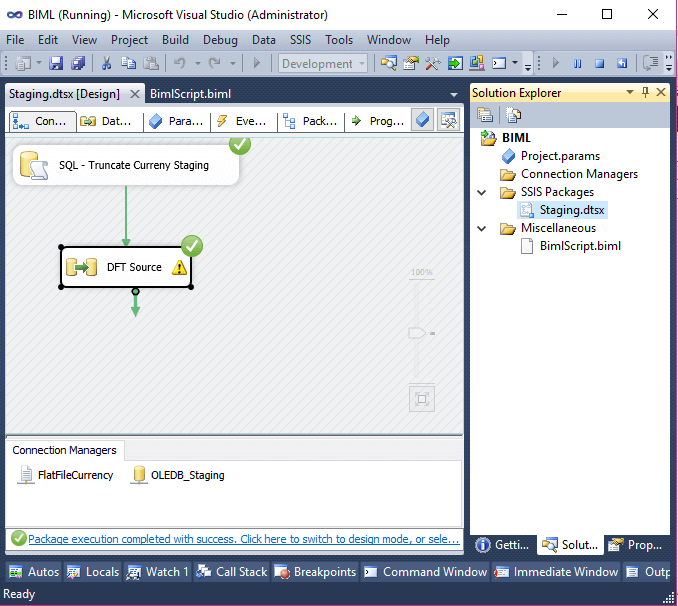Pin the Solution Explorer panel
This screenshot has height=606, width=678.
pyautogui.click(x=645, y=92)
